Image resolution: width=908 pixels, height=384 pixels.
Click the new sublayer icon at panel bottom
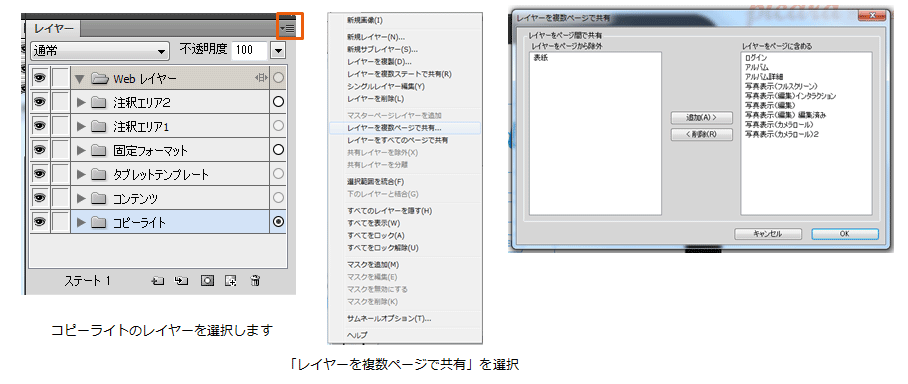[x=182, y=281]
